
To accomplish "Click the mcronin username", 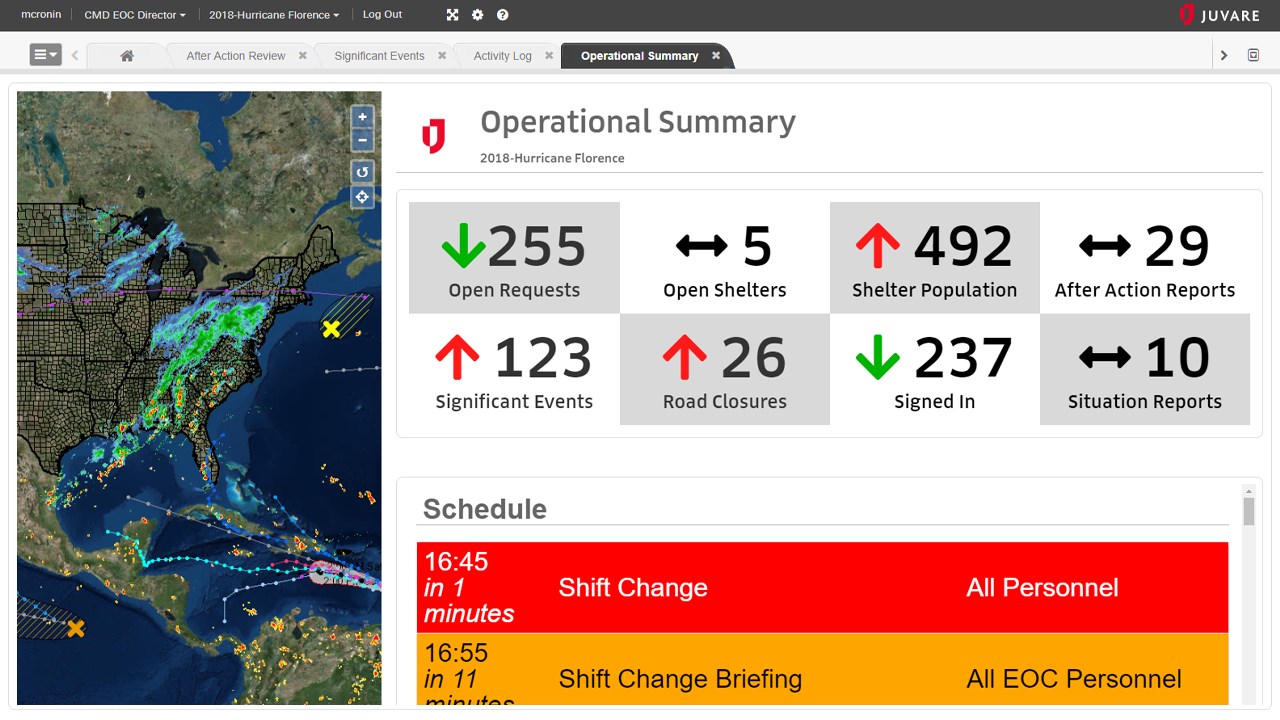I will point(41,15).
